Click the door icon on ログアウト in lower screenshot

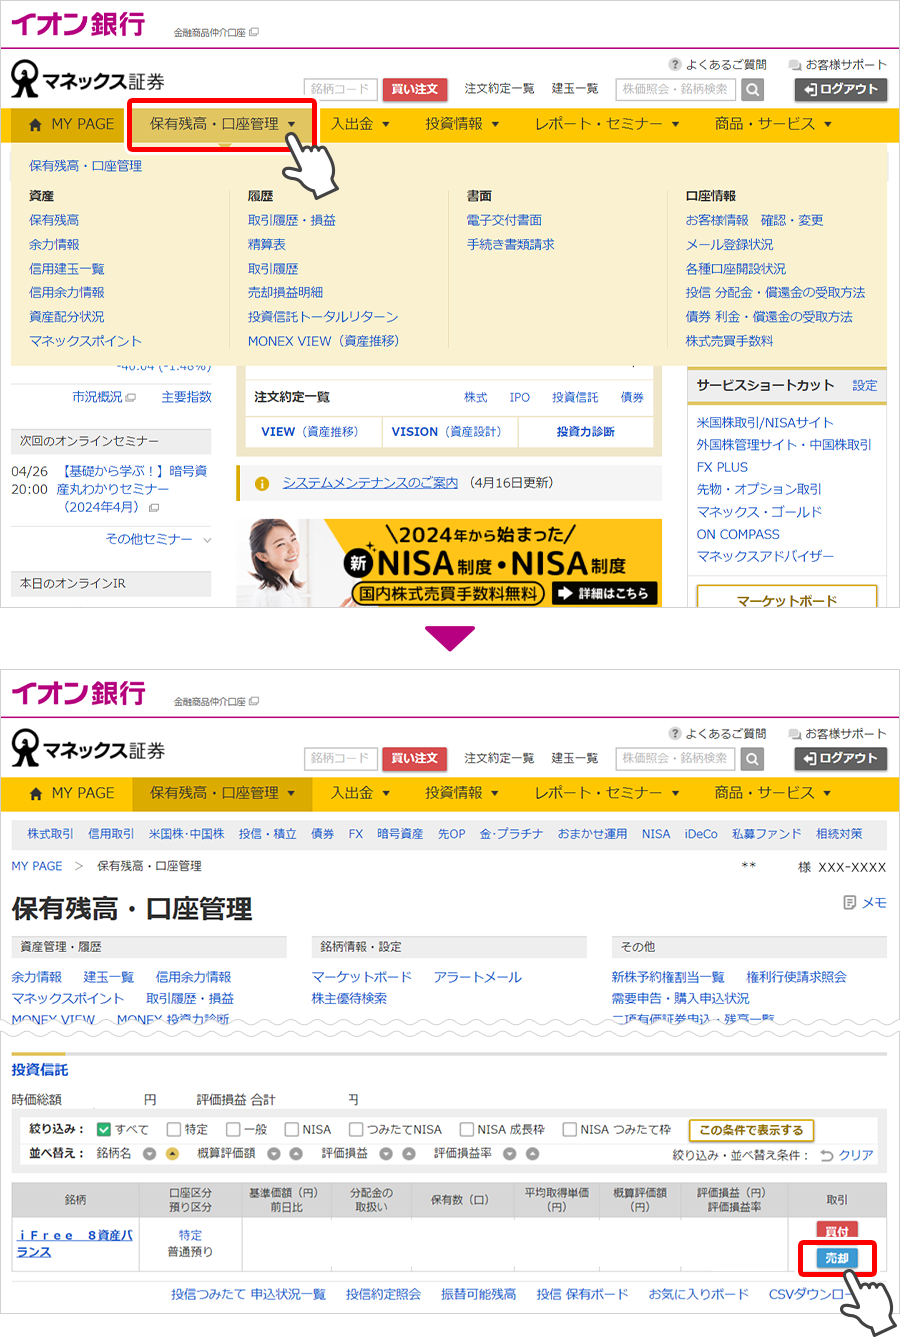pyautogui.click(x=808, y=759)
